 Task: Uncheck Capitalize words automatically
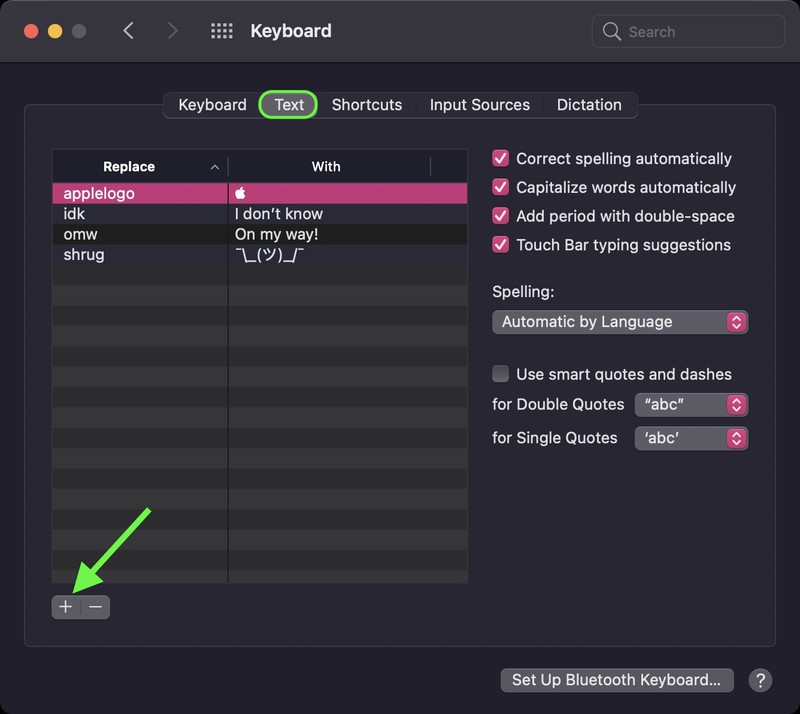click(x=501, y=187)
